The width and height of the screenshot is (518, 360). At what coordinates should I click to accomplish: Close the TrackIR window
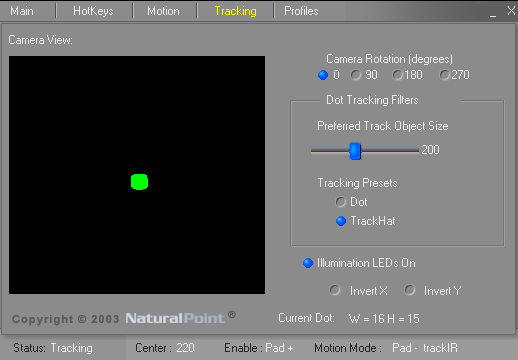(x=511, y=11)
